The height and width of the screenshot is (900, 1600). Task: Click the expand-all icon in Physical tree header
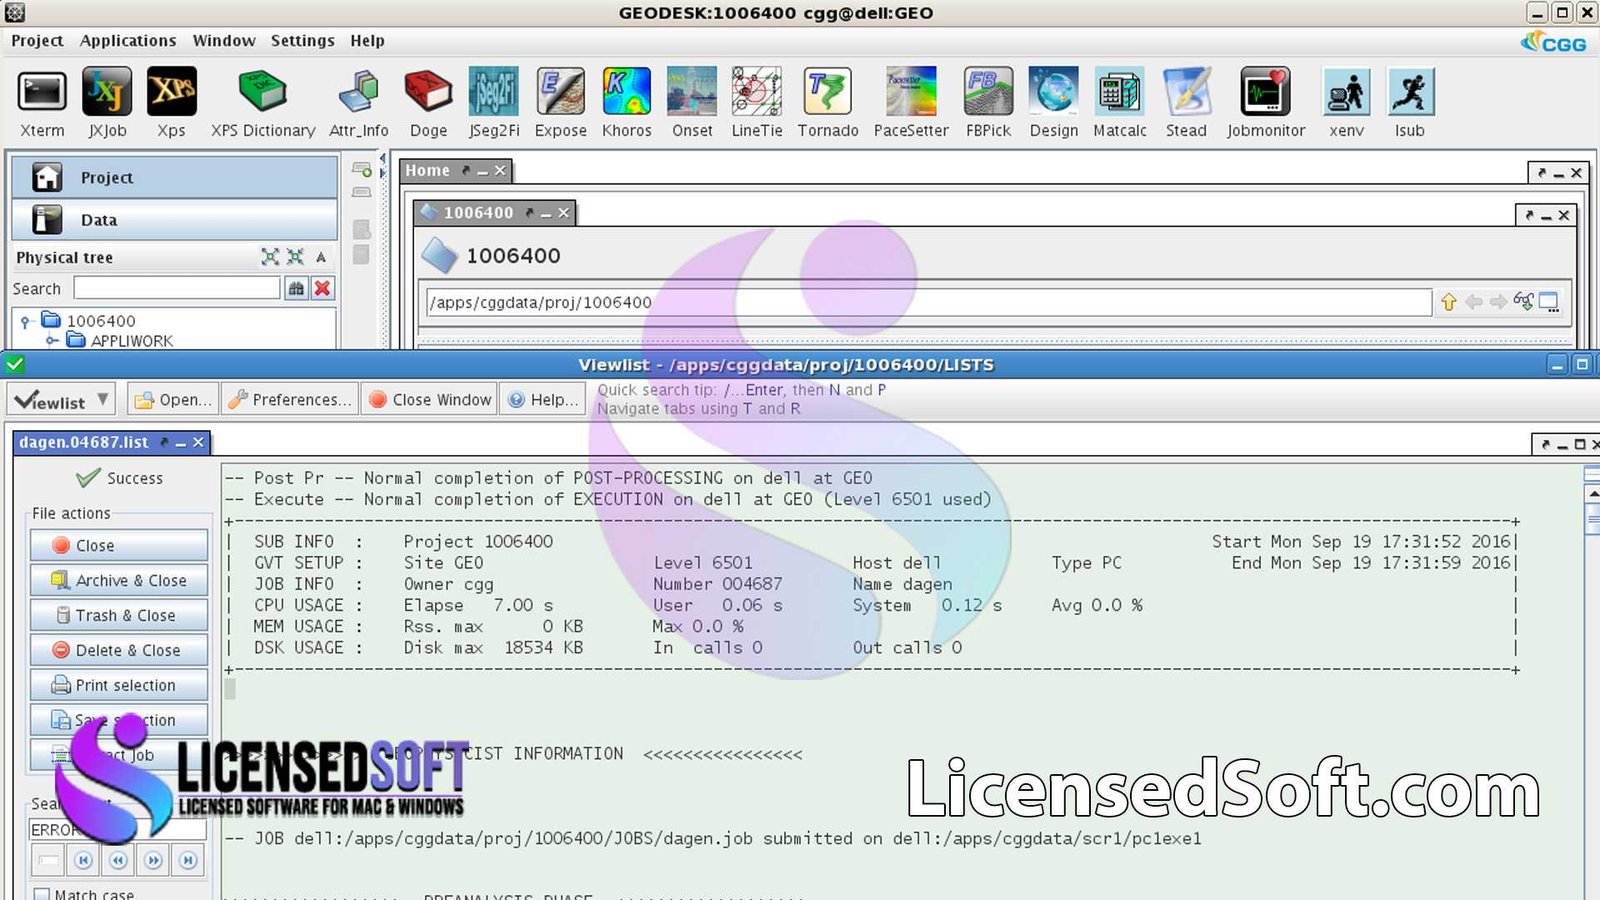pos(270,257)
